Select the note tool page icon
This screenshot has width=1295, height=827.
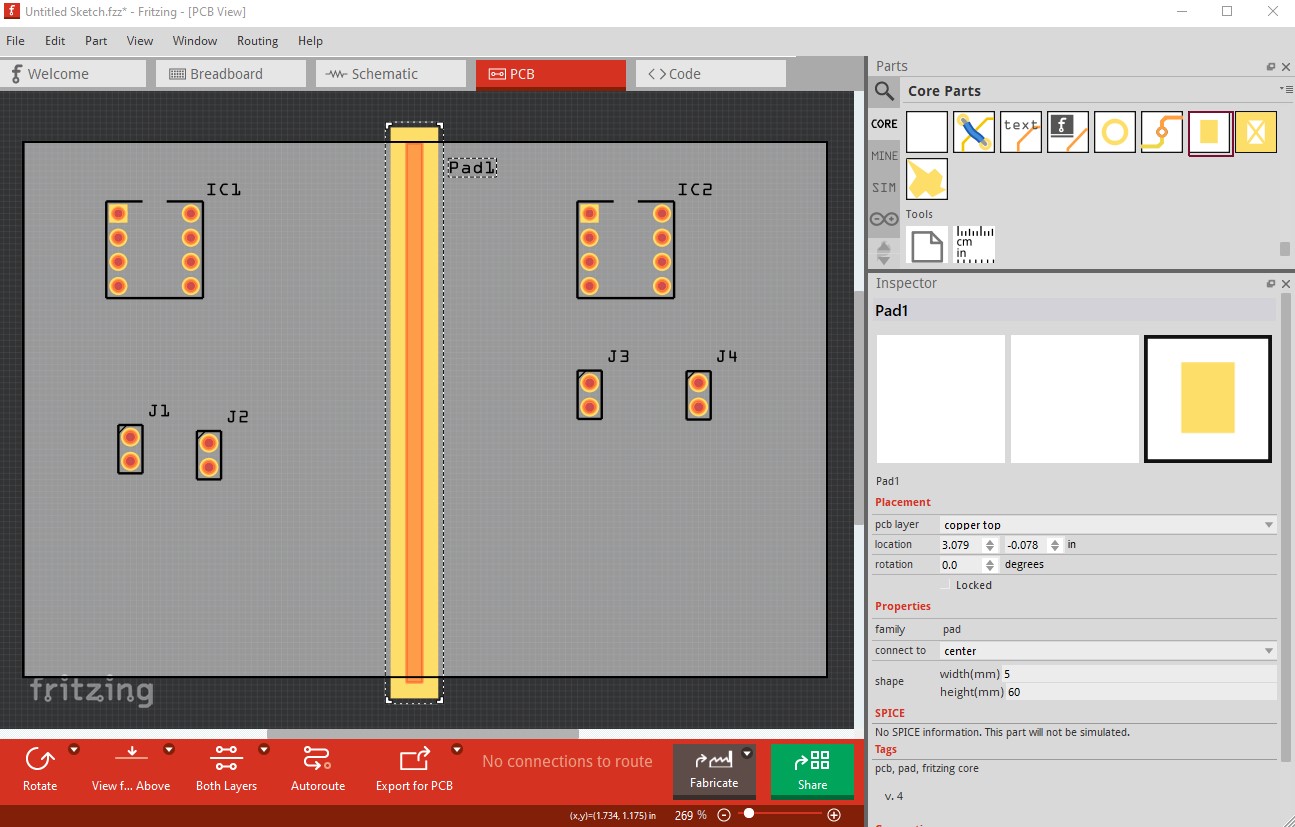point(927,244)
